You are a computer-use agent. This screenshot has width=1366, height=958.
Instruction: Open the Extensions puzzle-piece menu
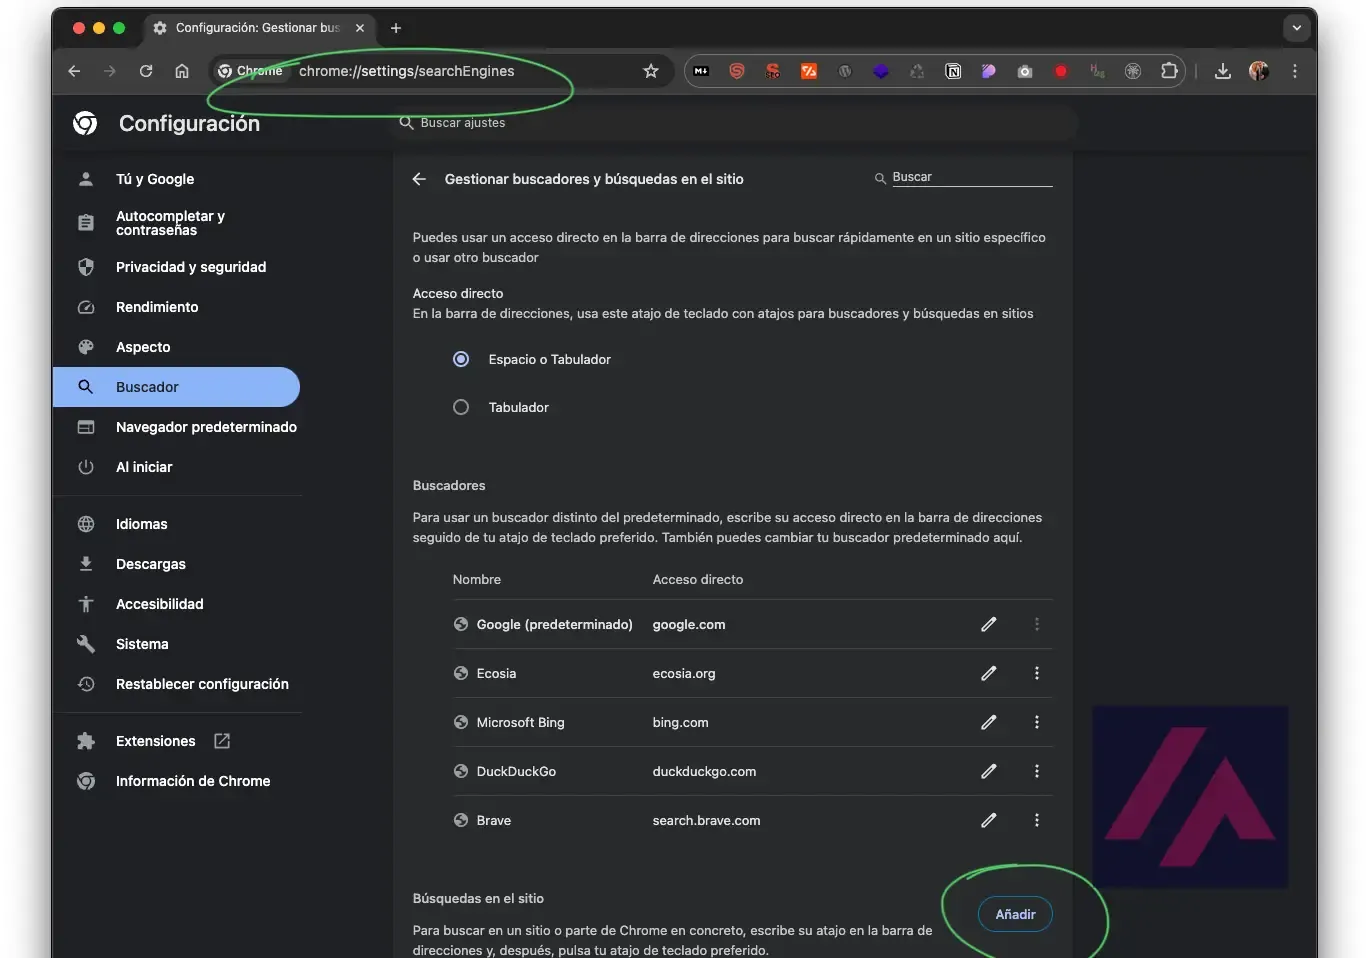tap(1169, 71)
